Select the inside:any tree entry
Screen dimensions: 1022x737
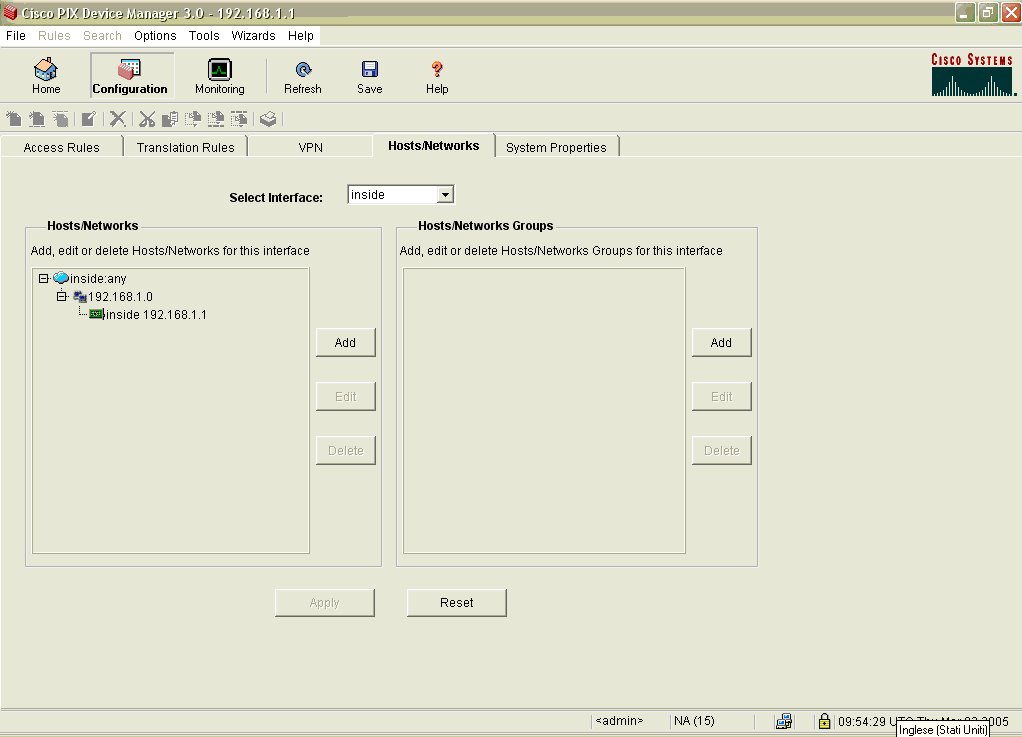tap(98, 278)
